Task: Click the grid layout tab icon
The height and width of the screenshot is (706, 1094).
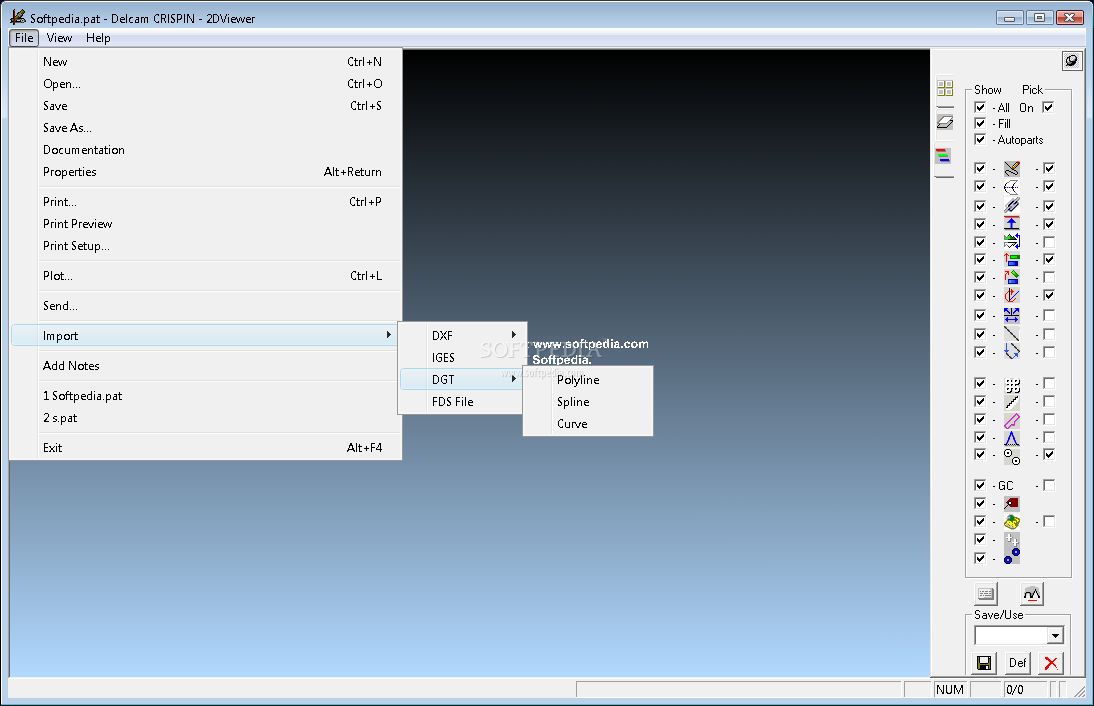Action: [x=945, y=88]
